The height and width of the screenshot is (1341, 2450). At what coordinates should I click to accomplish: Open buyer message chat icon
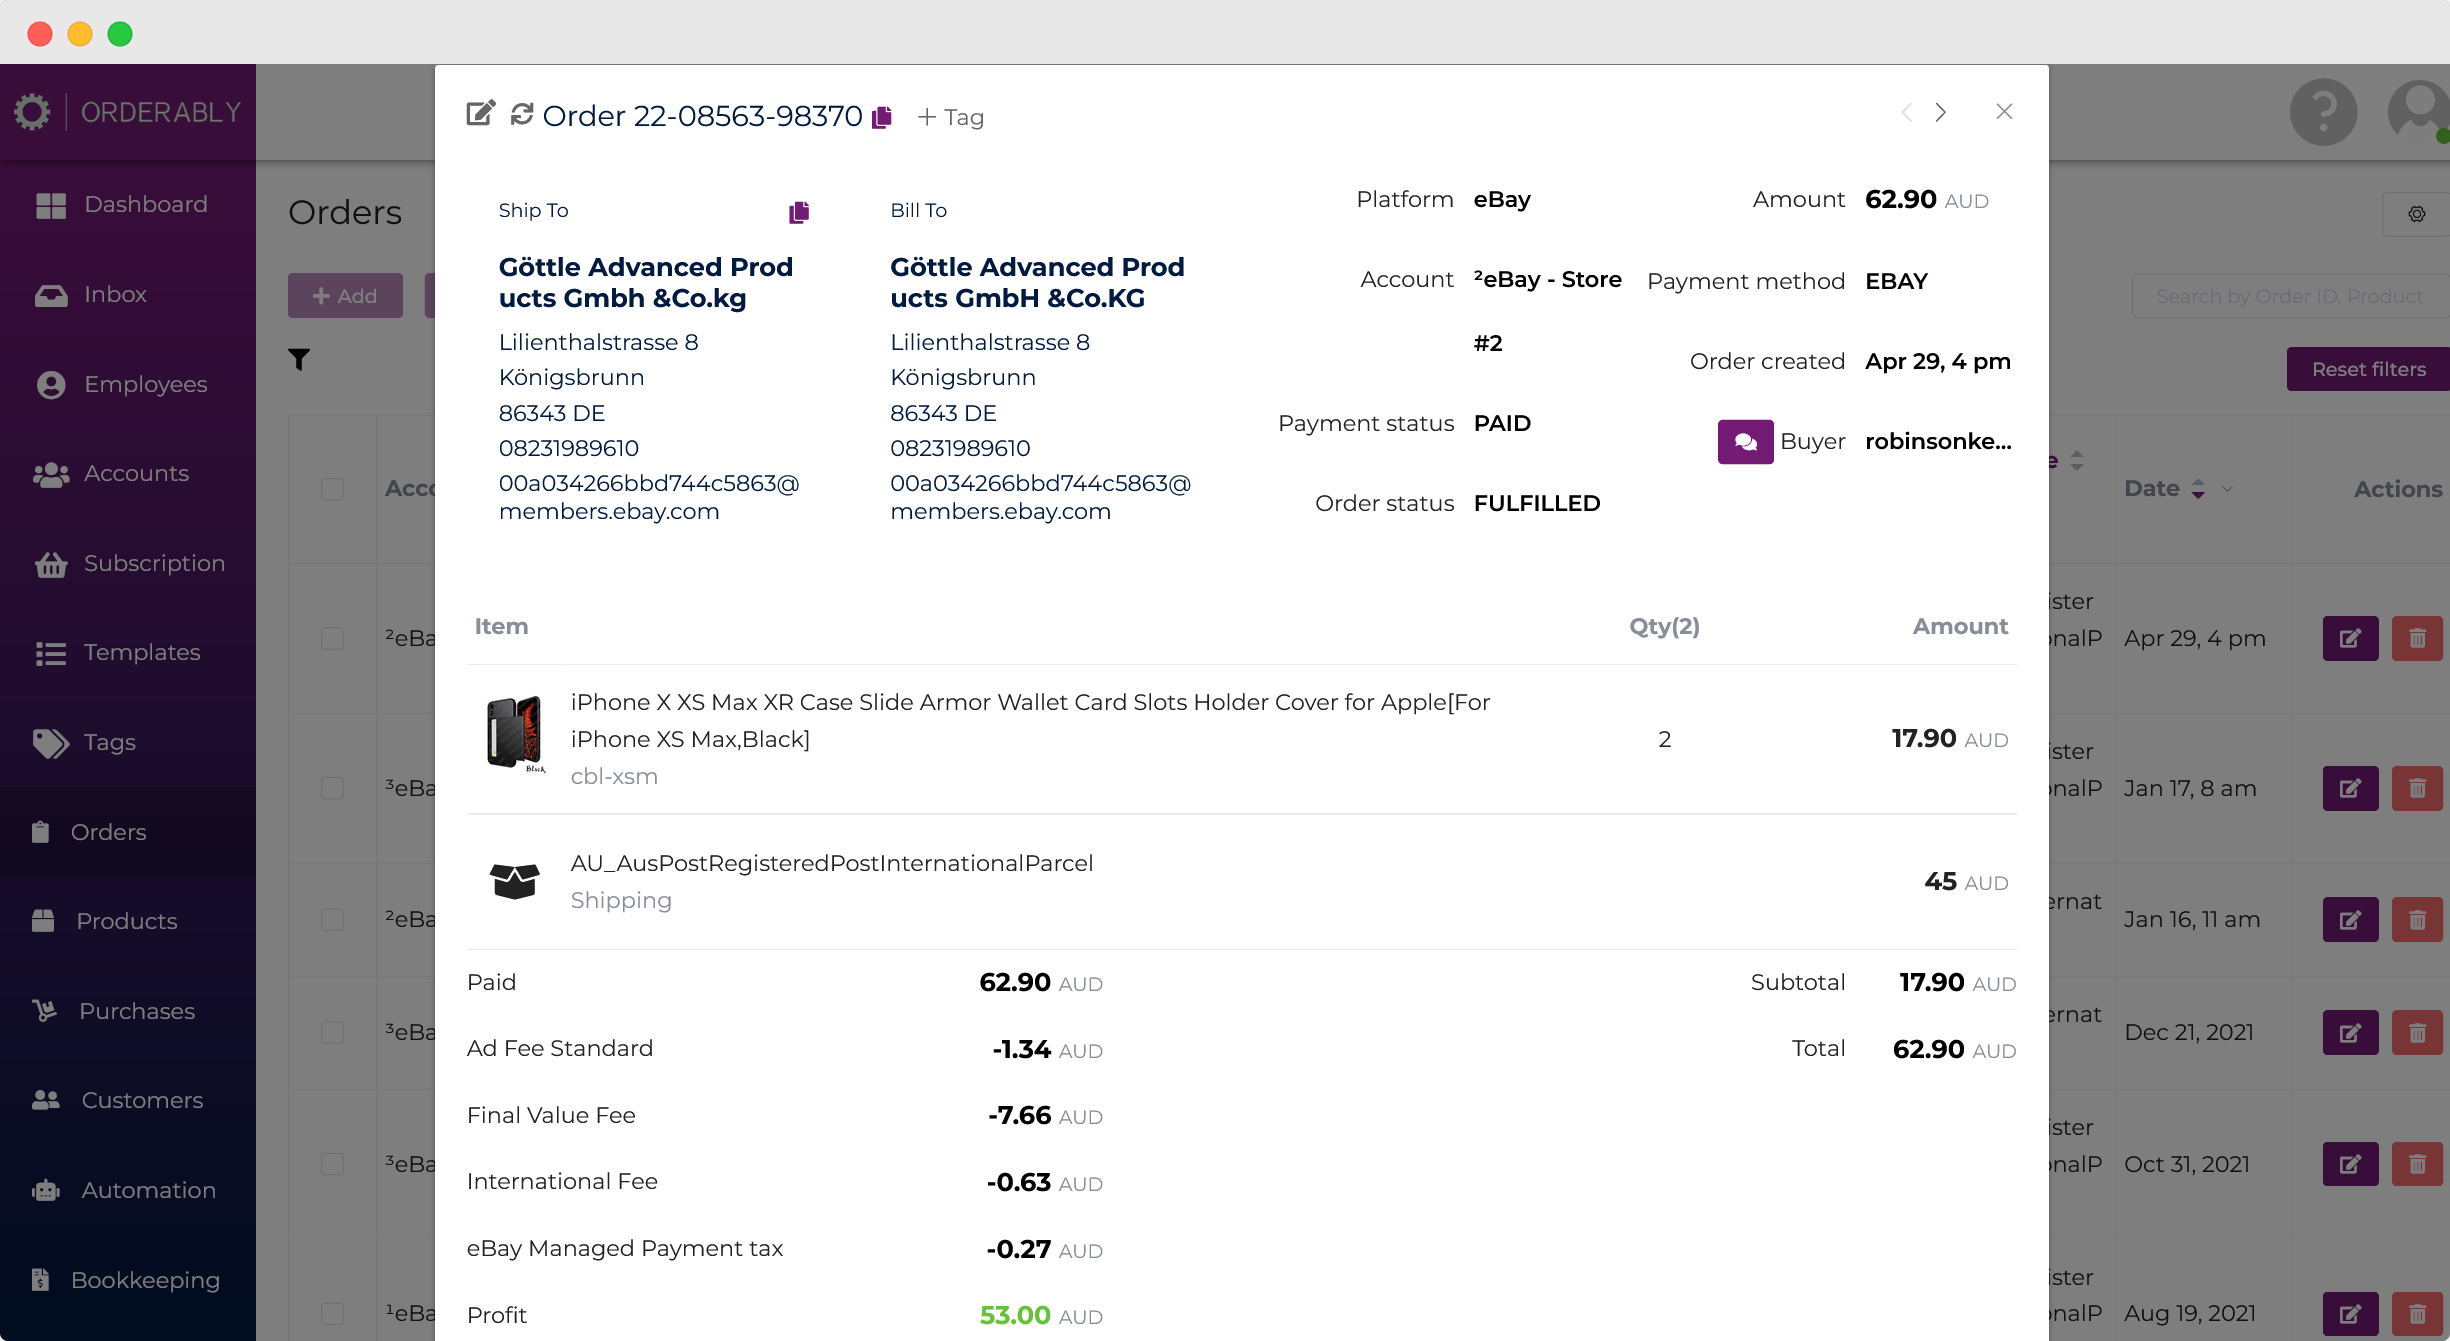pos(1746,441)
